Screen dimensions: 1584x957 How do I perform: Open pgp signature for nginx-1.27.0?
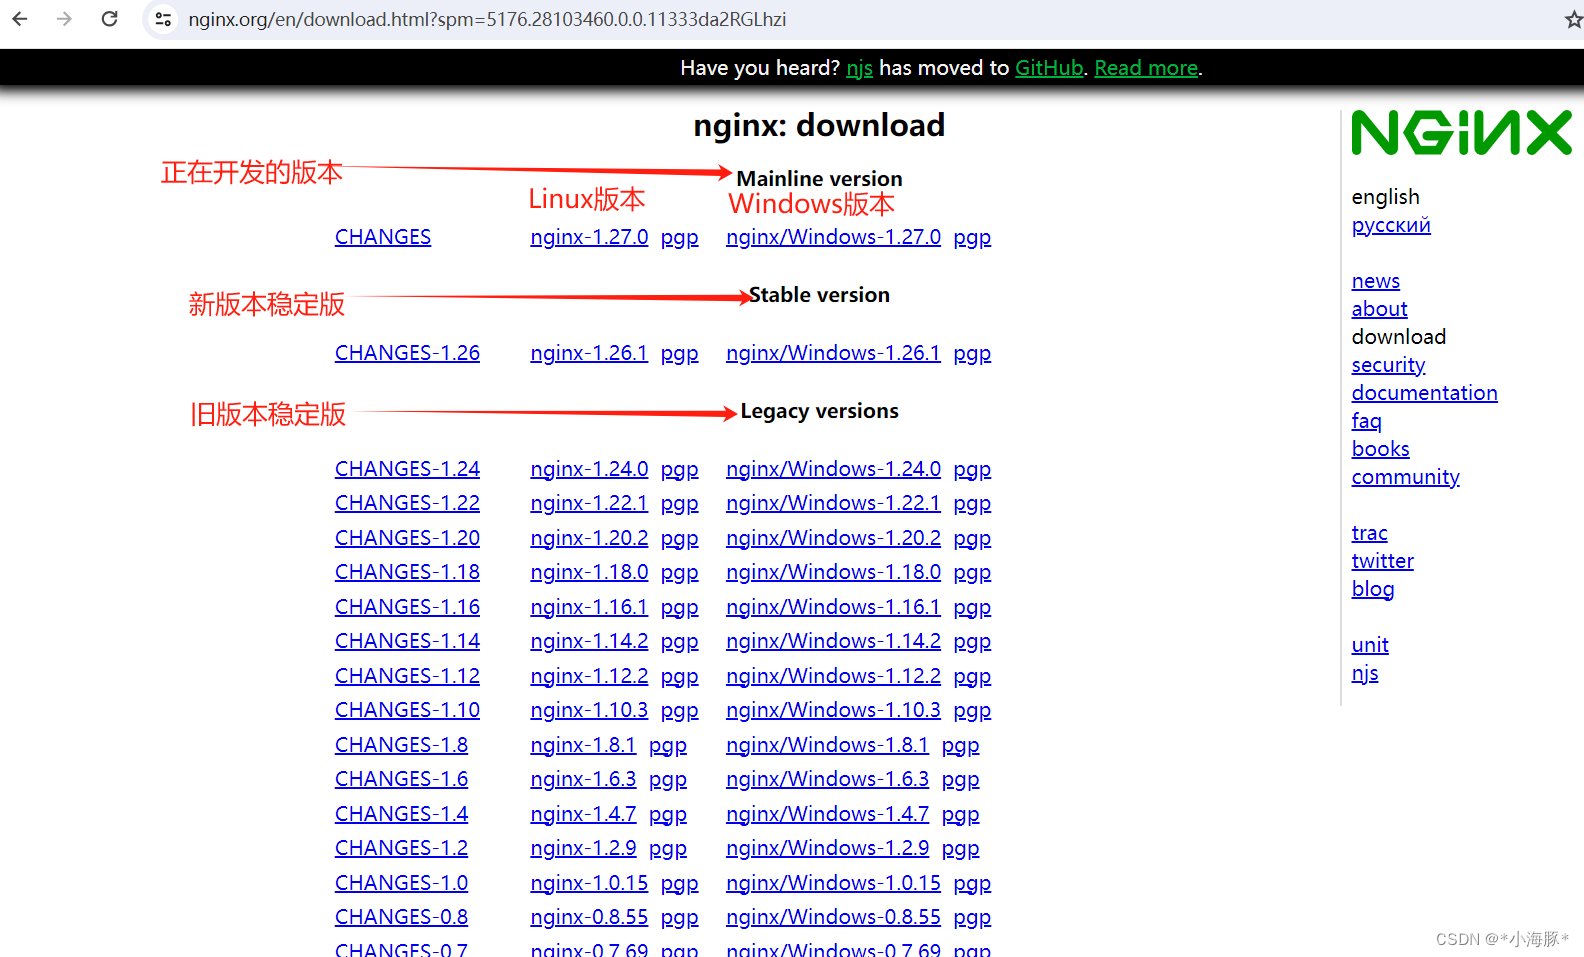point(679,238)
